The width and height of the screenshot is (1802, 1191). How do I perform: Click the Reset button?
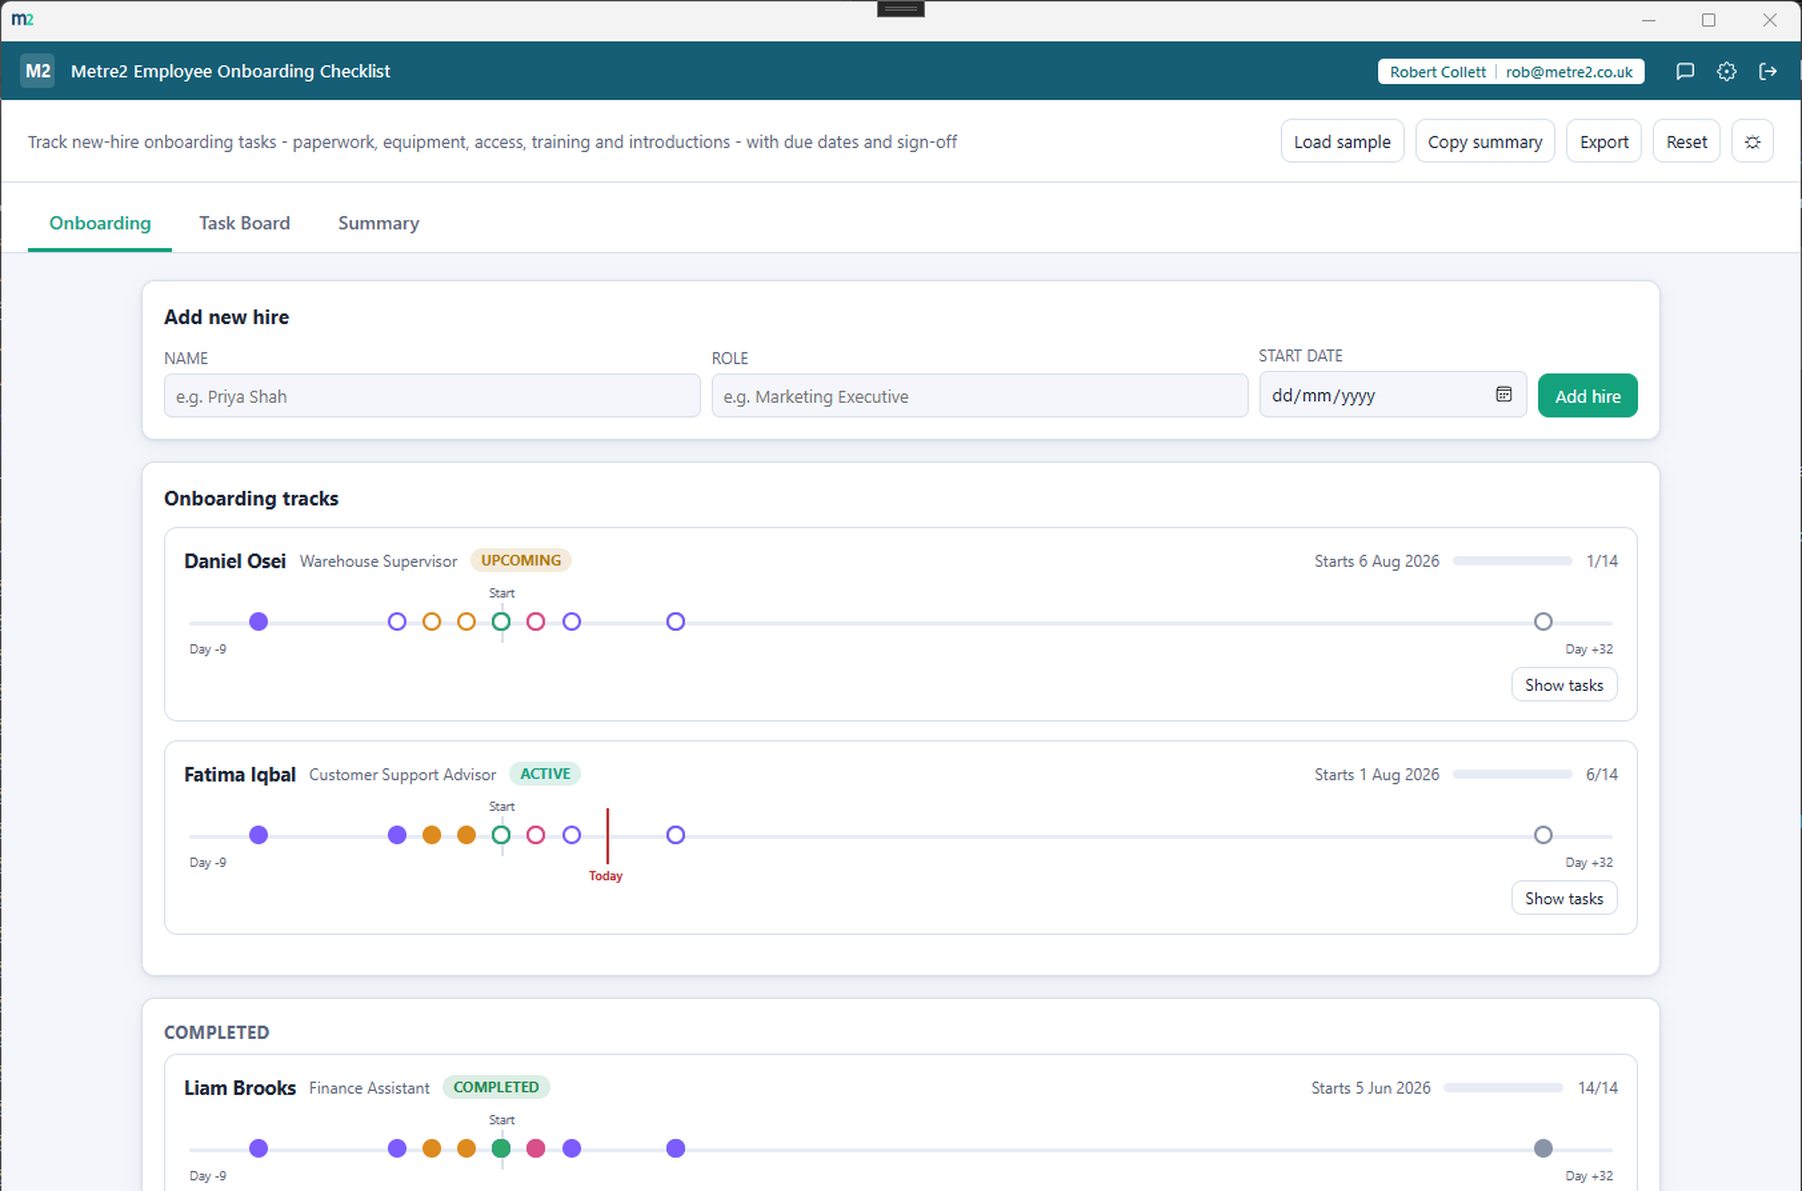coord(1686,142)
